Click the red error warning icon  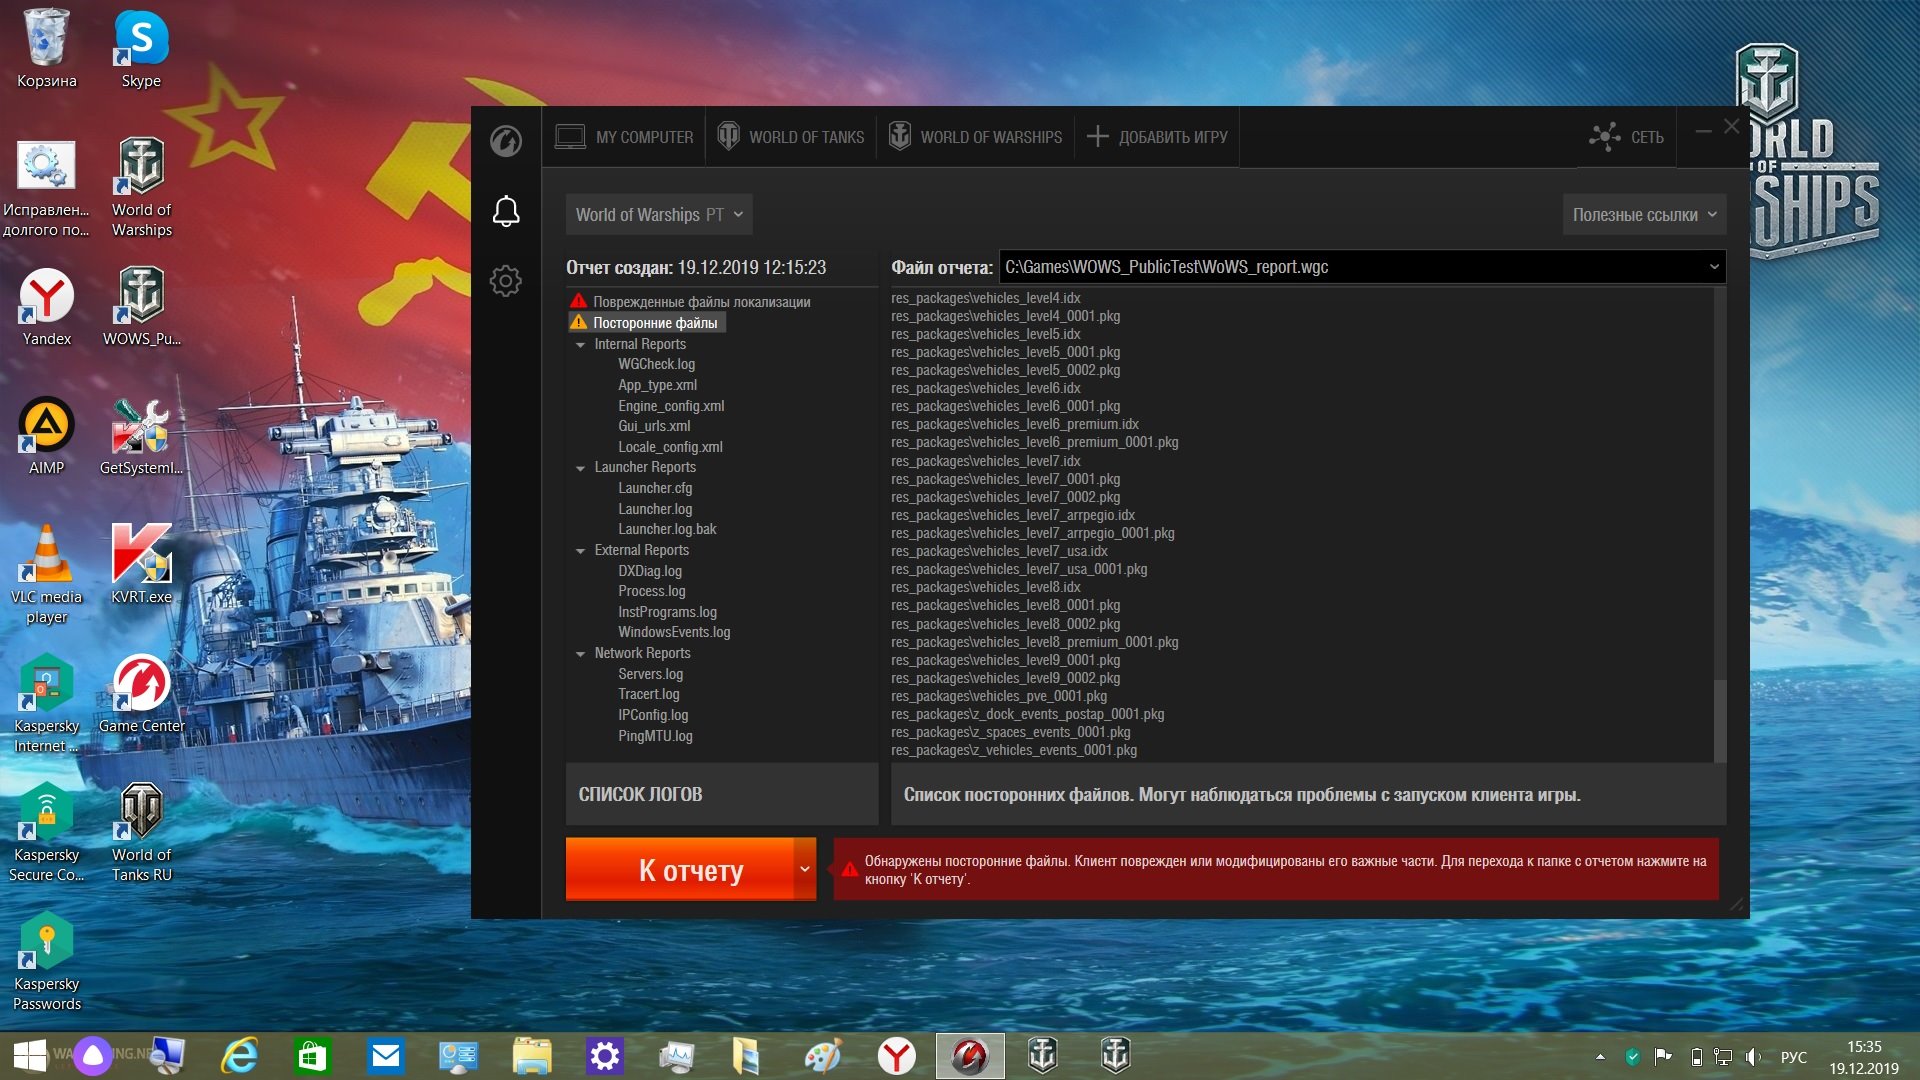click(x=850, y=869)
